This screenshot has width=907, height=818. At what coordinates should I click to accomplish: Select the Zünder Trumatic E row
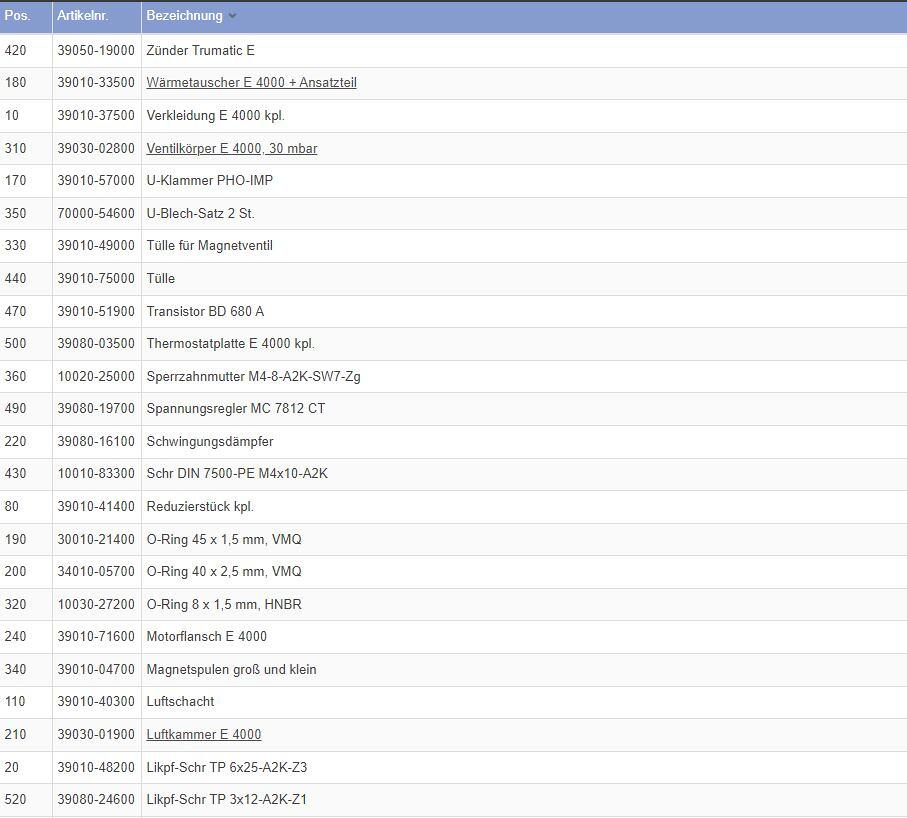tap(200, 50)
